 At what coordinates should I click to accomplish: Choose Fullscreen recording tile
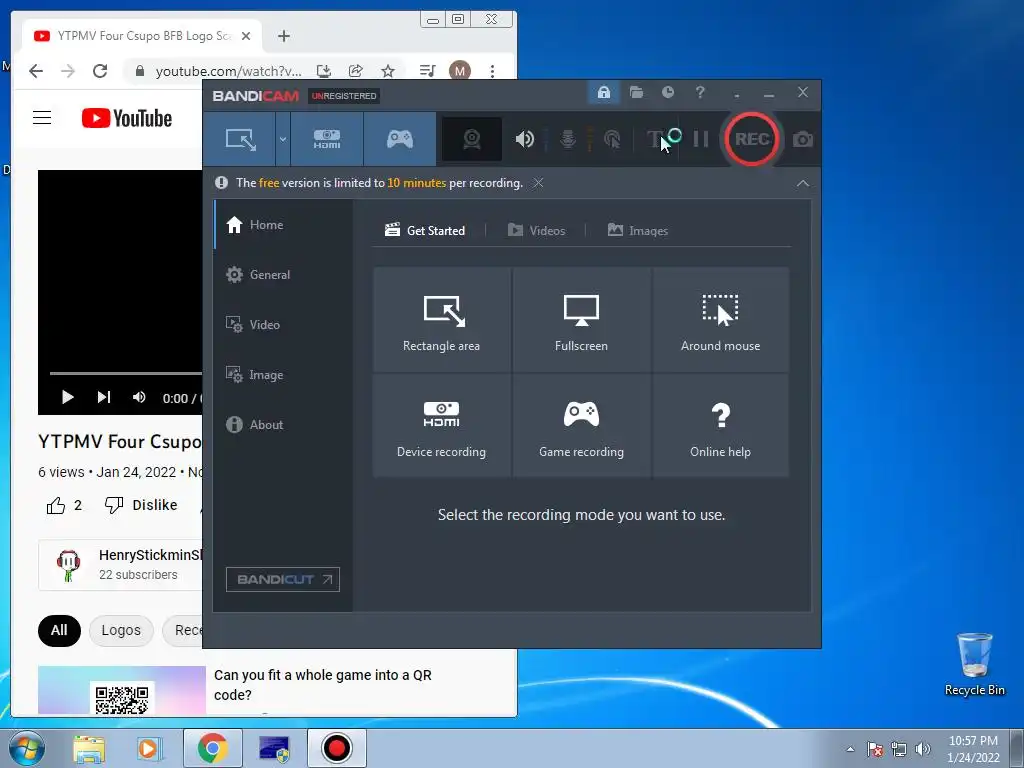point(581,319)
